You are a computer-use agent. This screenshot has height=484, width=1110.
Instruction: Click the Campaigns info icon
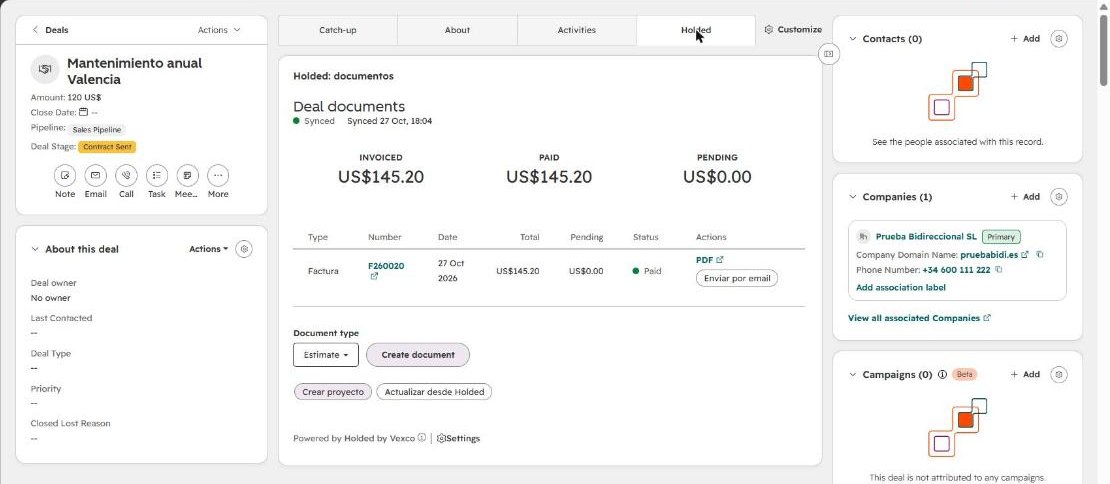click(942, 374)
